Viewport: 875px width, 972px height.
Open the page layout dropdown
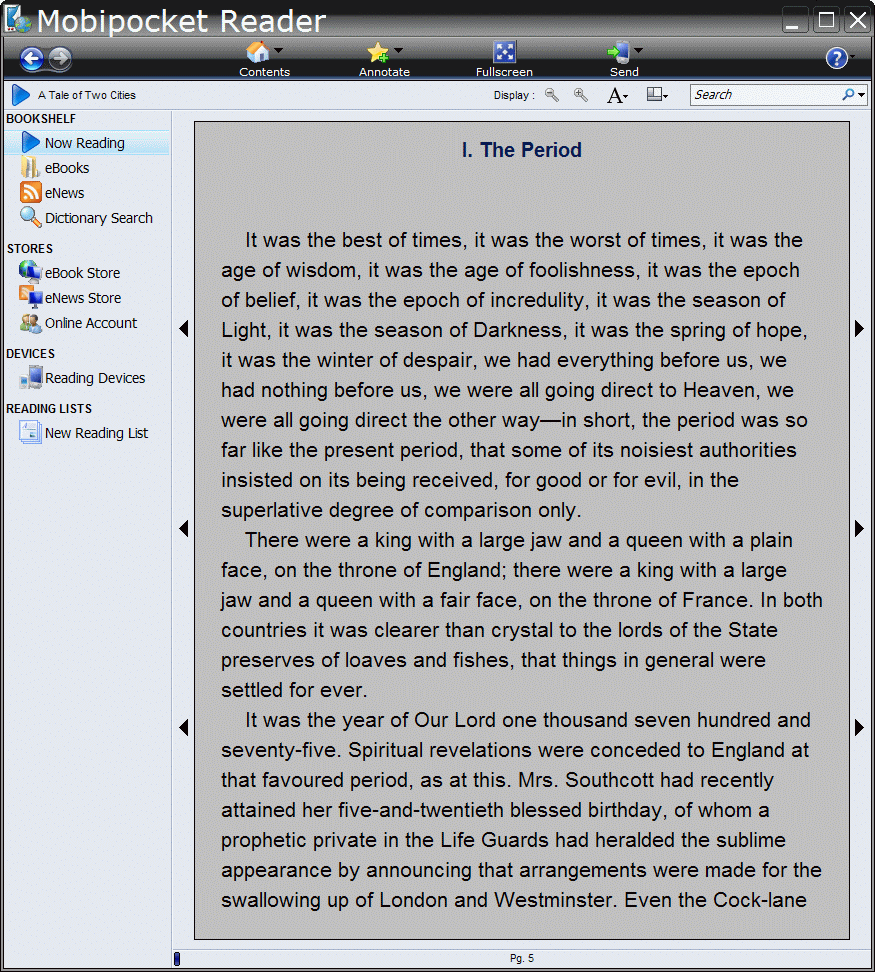pos(657,95)
